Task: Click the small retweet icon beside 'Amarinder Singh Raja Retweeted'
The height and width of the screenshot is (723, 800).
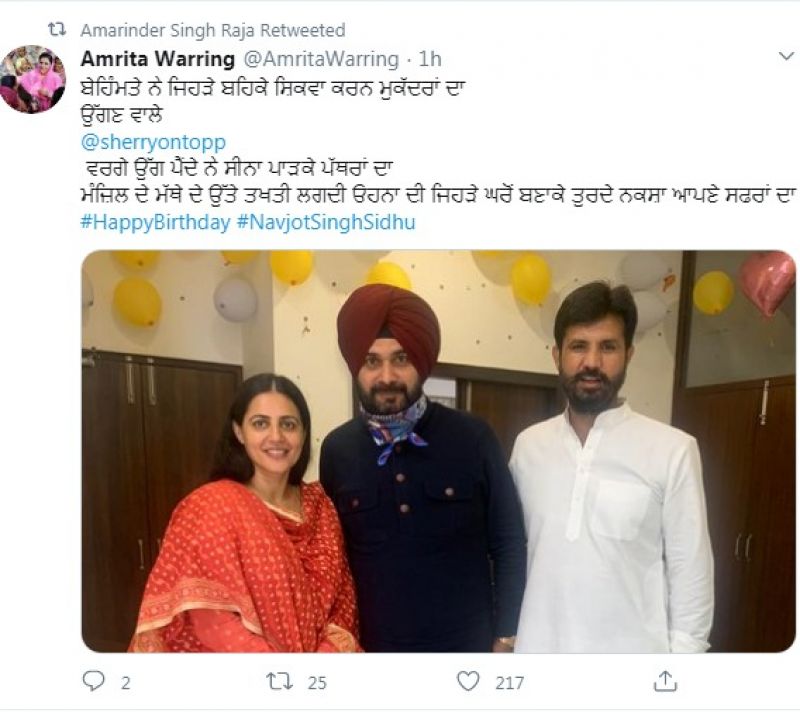Action: pos(57,31)
